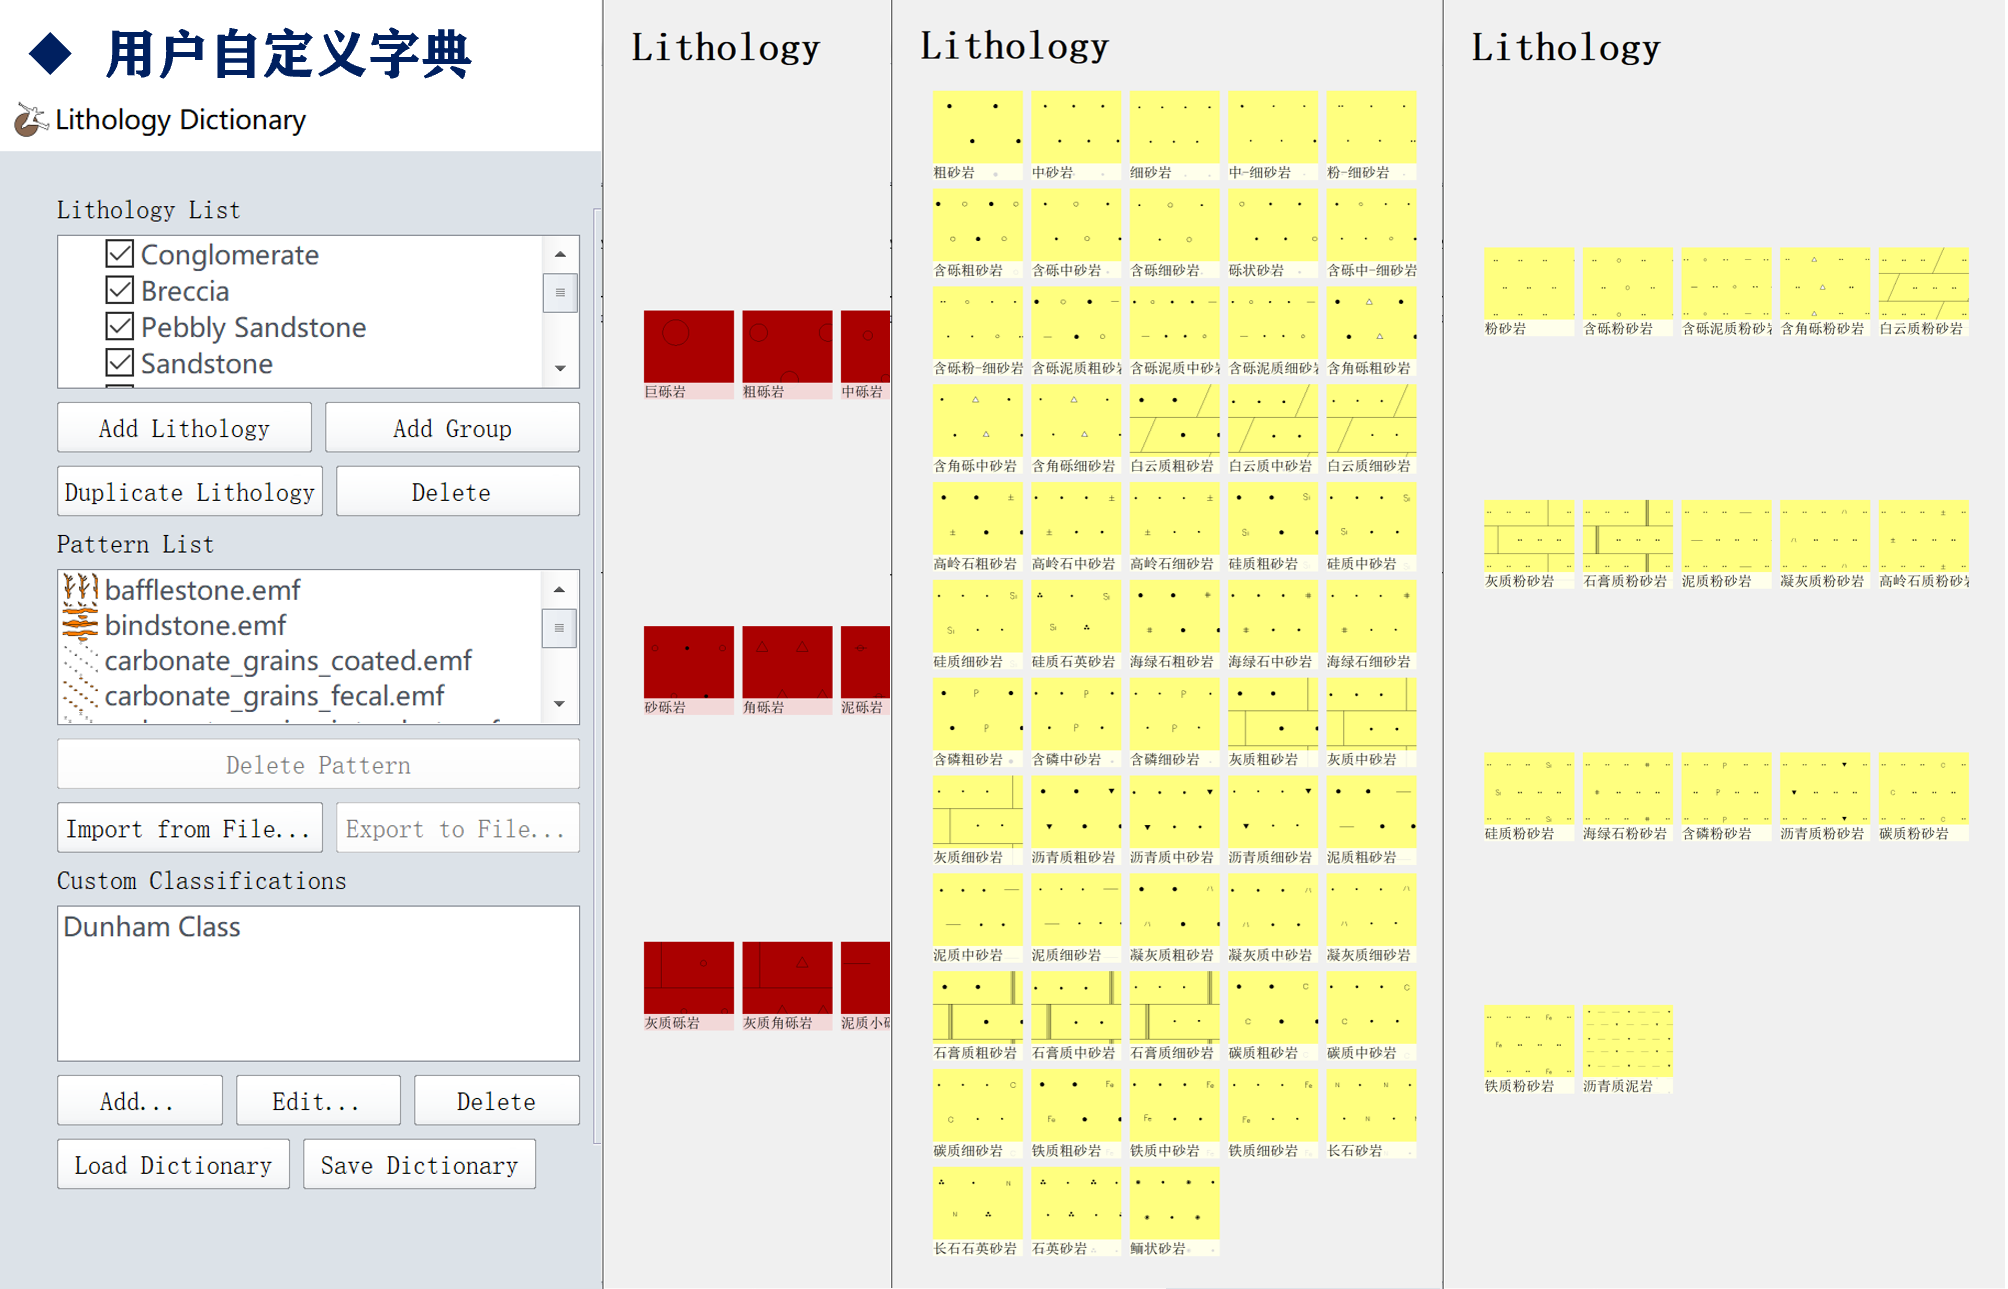
Task: Click Delete under Custom Classifications
Action: pos(497,1101)
